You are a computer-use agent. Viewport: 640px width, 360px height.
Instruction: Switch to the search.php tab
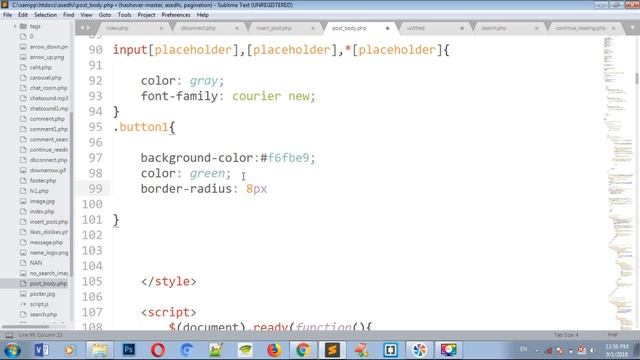pyautogui.click(x=493, y=28)
